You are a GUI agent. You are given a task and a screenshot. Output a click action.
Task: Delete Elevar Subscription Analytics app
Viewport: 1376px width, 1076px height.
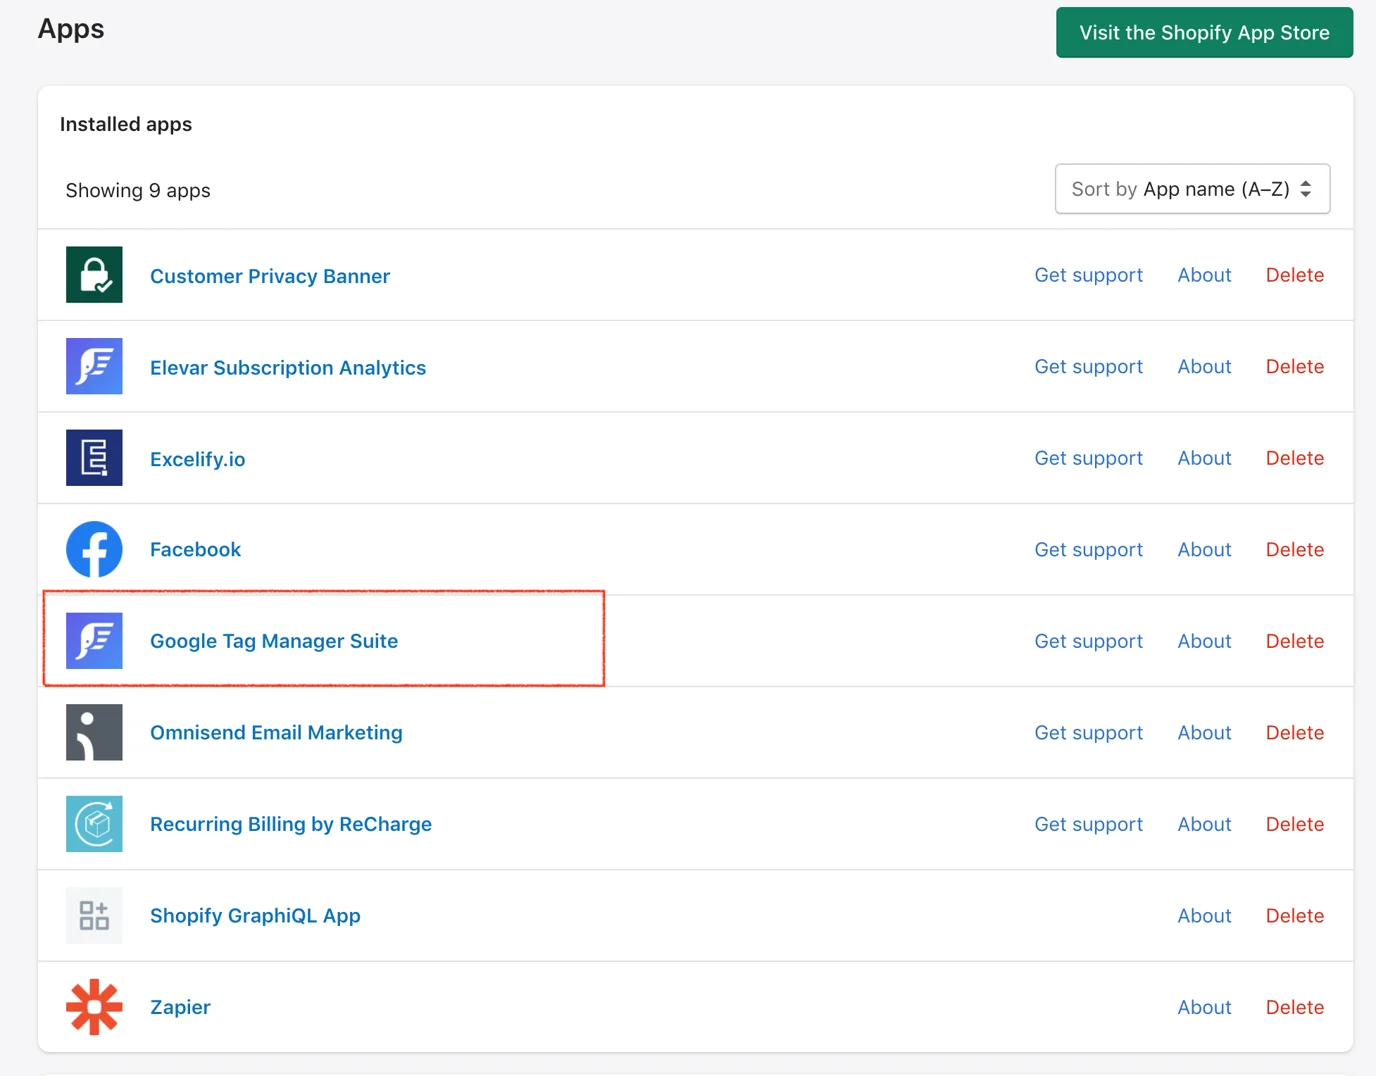click(x=1294, y=366)
